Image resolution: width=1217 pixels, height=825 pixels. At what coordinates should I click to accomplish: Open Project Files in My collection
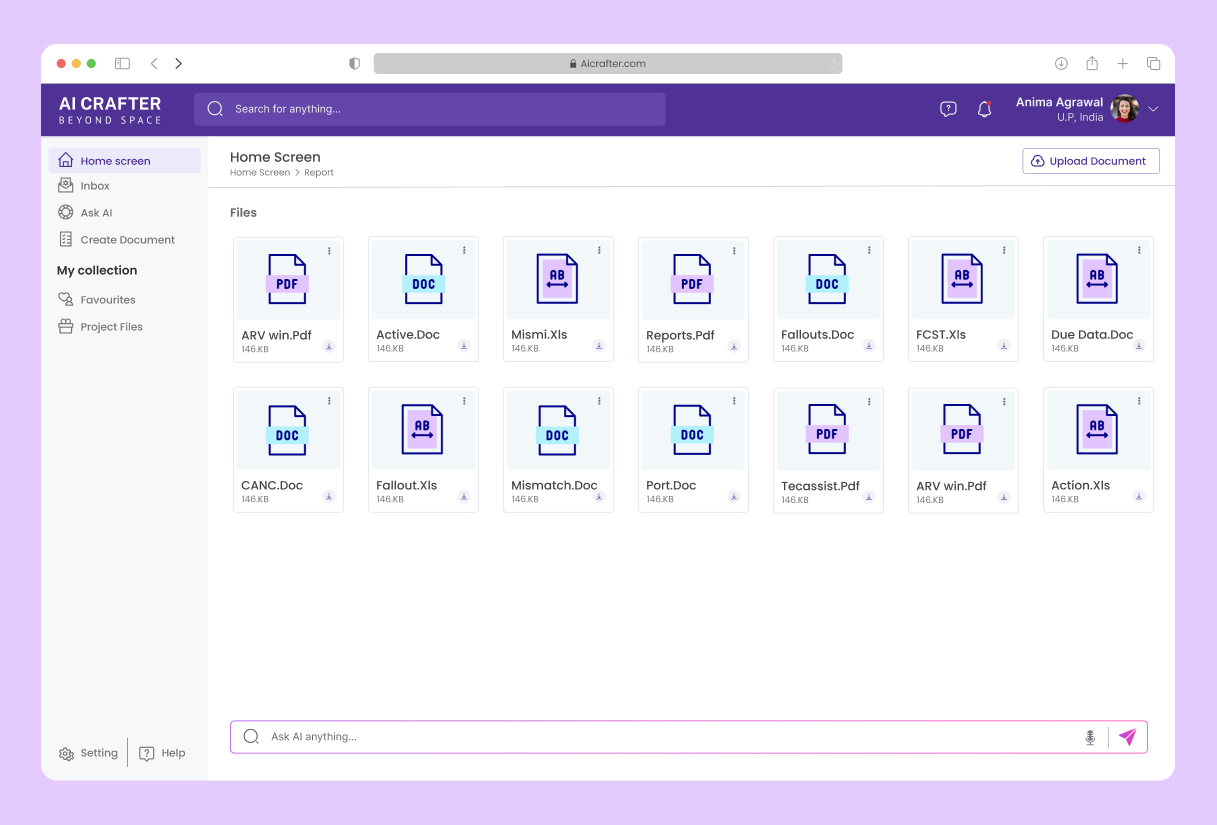pos(112,326)
